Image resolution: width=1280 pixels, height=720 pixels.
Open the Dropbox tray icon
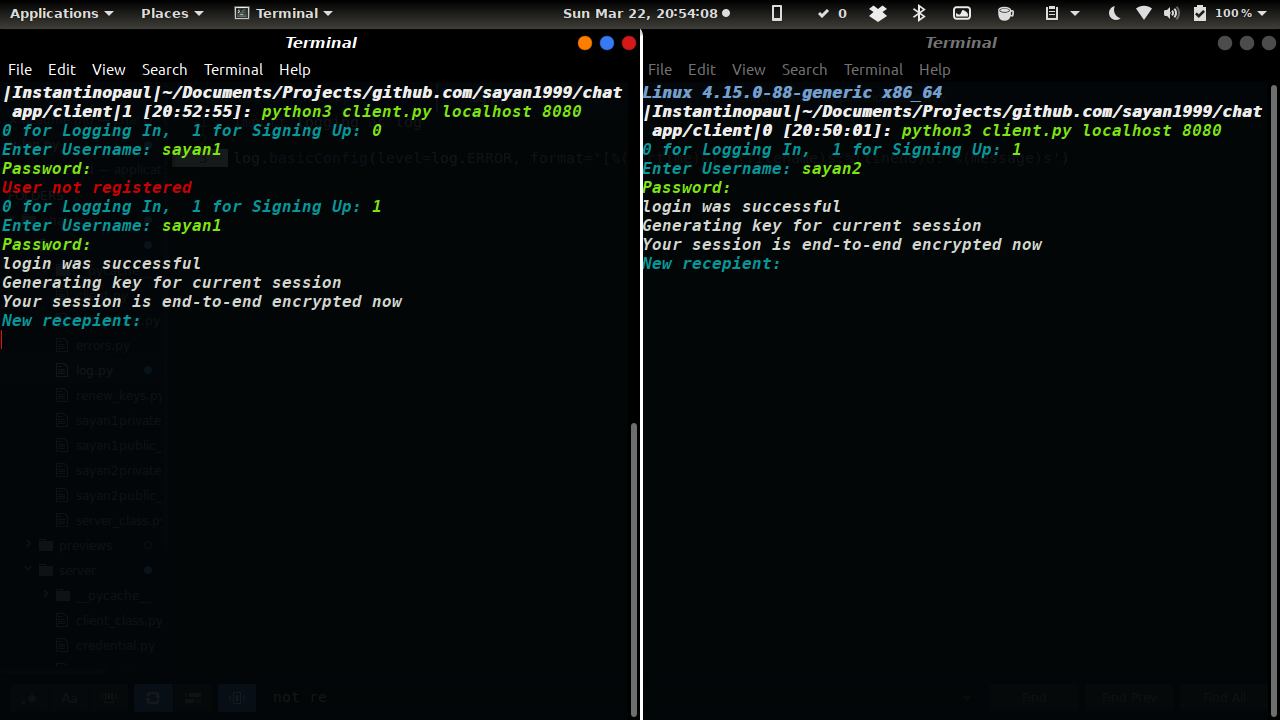coord(877,13)
